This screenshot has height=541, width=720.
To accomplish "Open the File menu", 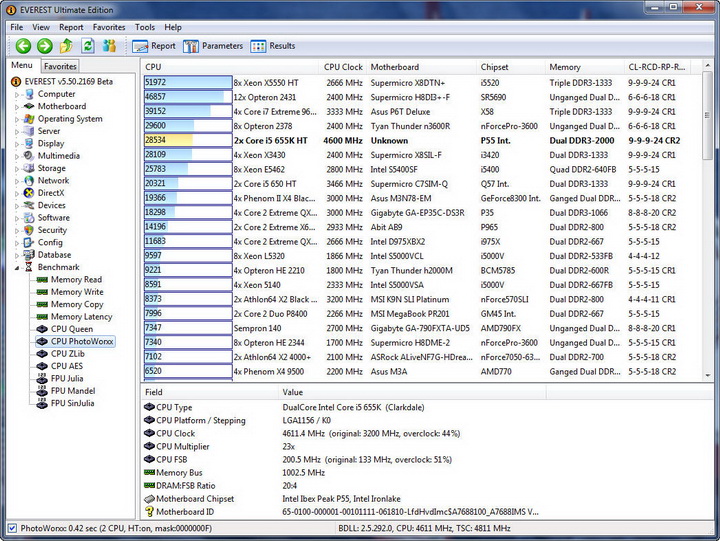I will click(17, 28).
